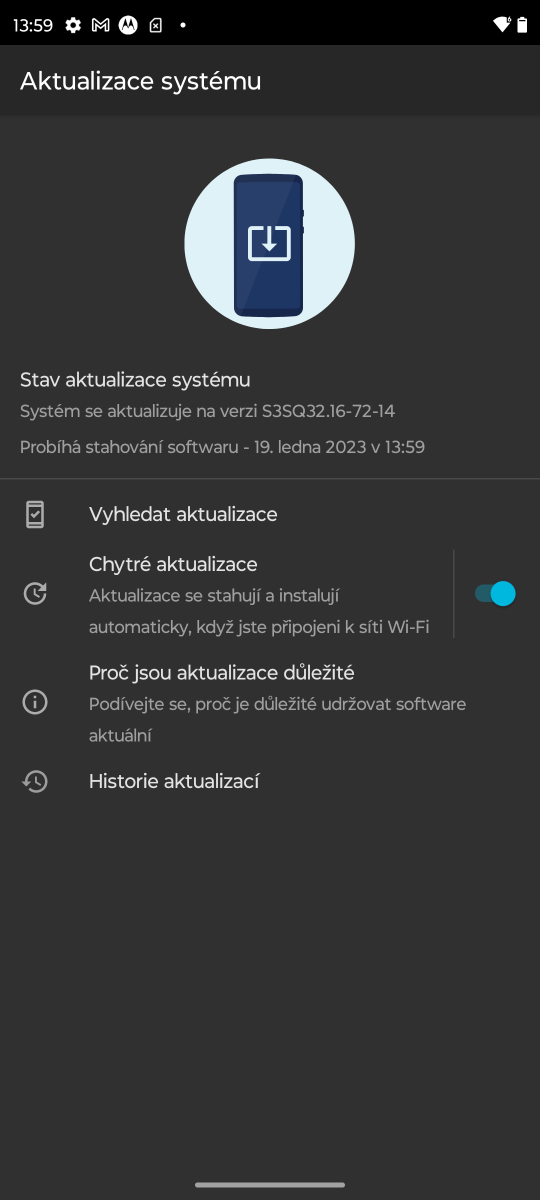Screen dimensions: 540x1200
Task: Tap the battery indicator icon
Action: point(522,25)
